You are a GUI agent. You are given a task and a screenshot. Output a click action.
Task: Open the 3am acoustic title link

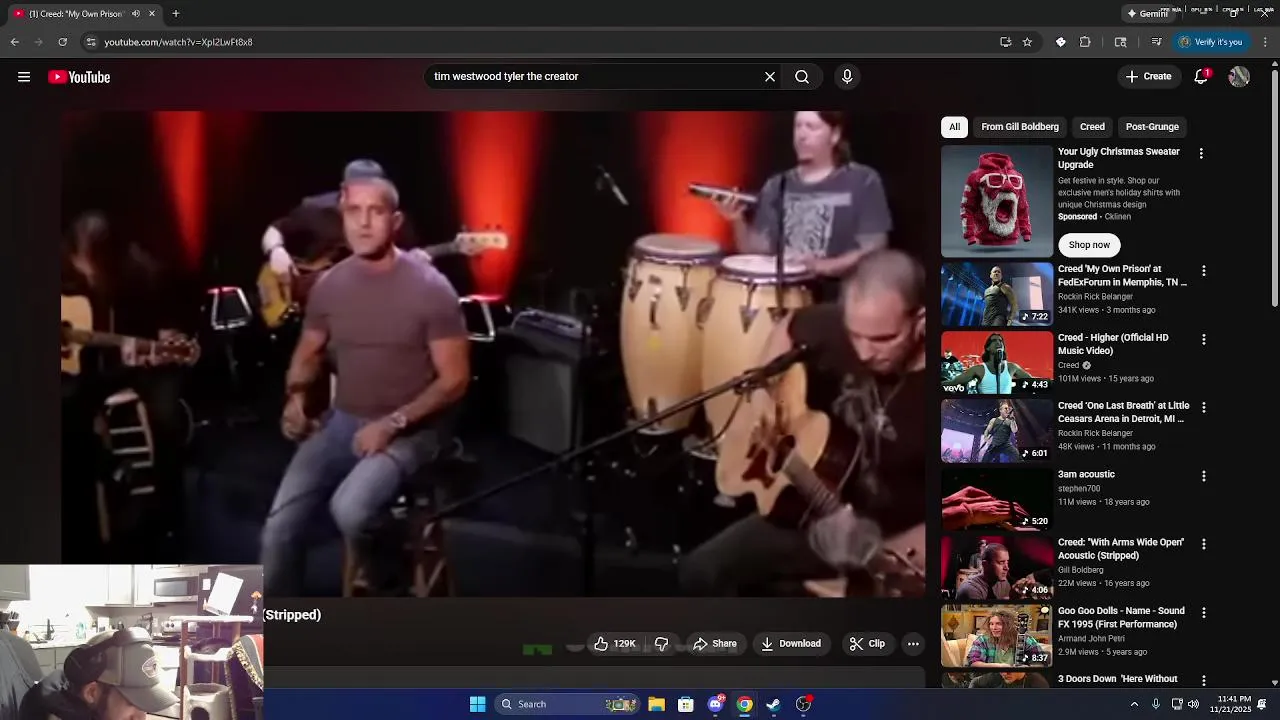pyautogui.click(x=1086, y=475)
